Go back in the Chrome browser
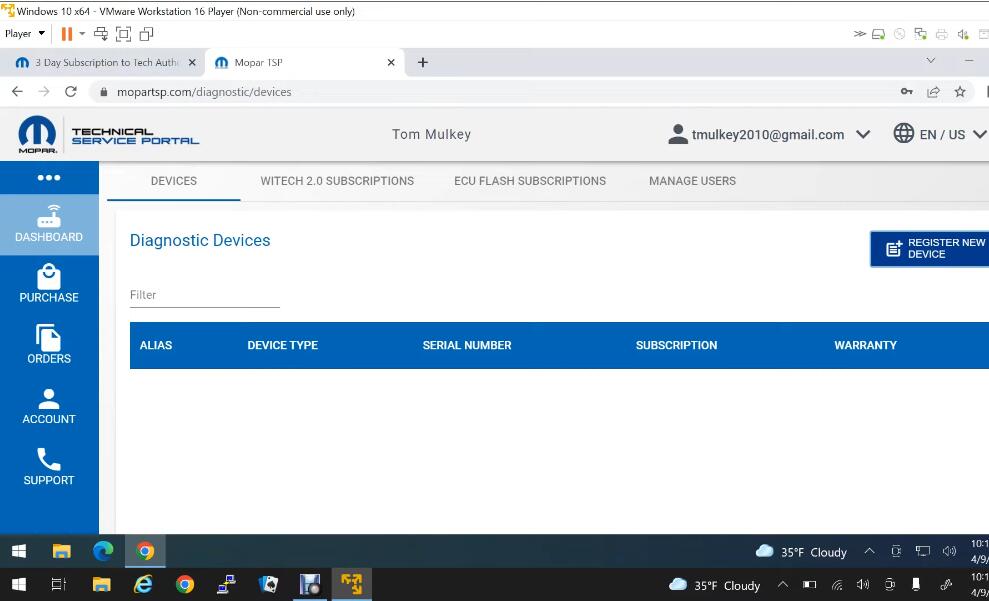 (x=17, y=91)
